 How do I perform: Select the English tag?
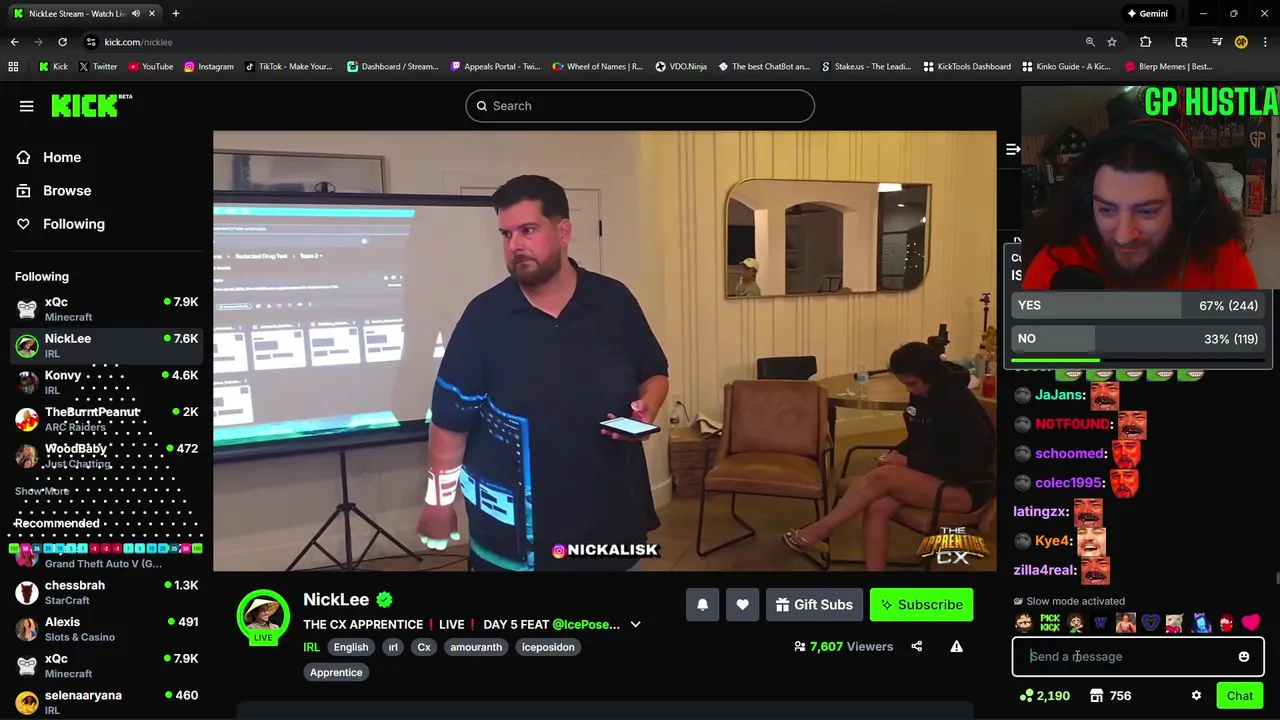[351, 647]
